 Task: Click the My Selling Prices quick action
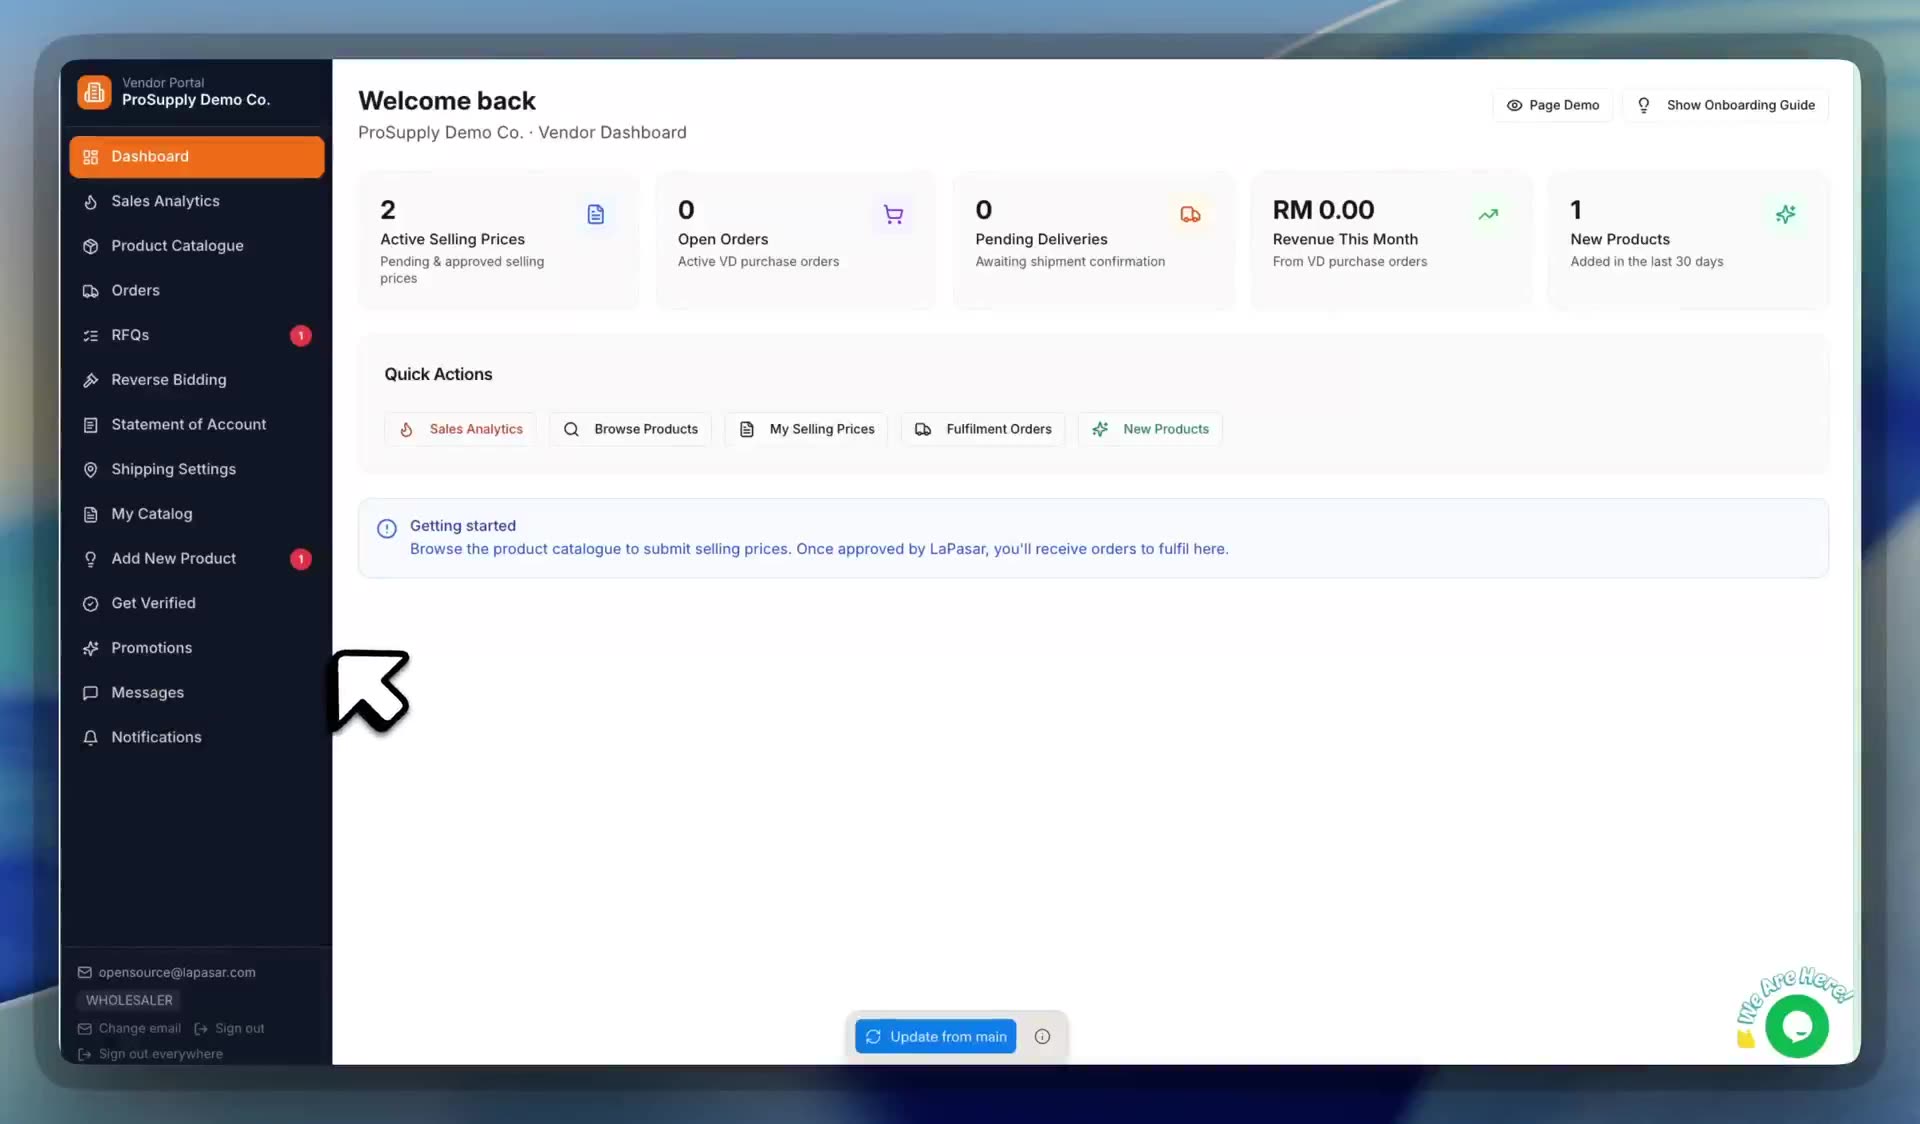pyautogui.click(x=806, y=429)
